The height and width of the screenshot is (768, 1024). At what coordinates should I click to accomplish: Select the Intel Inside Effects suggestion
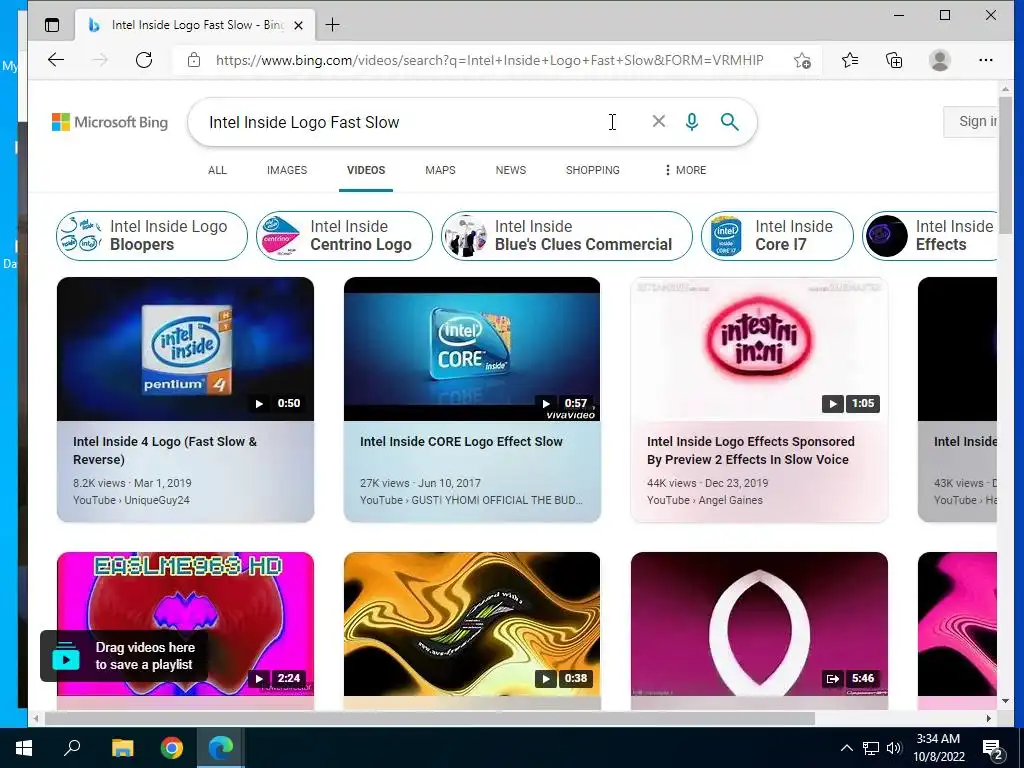pyautogui.click(x=930, y=236)
